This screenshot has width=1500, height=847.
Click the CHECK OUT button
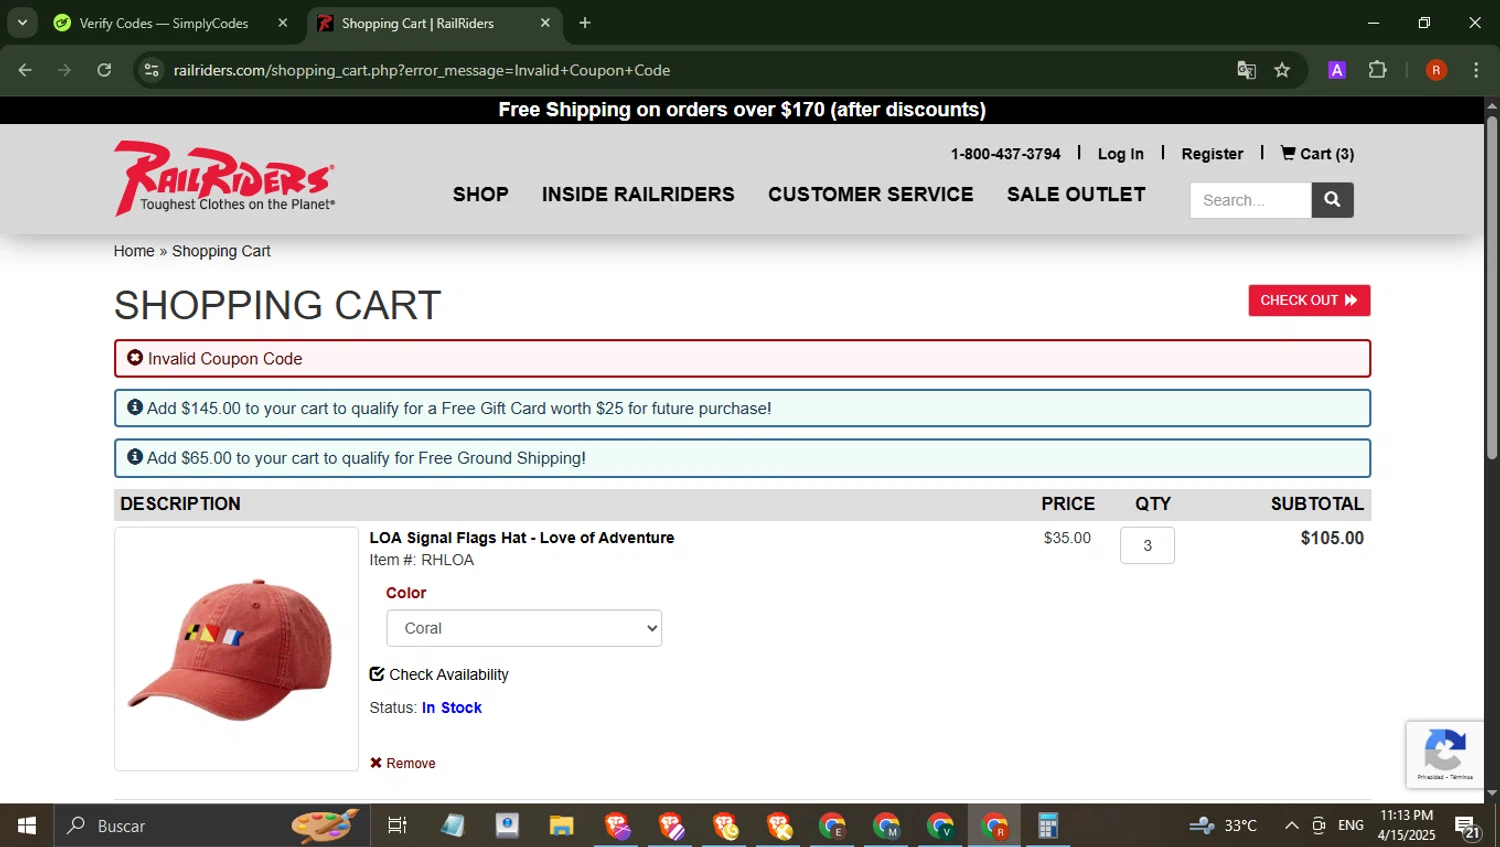pyautogui.click(x=1309, y=300)
